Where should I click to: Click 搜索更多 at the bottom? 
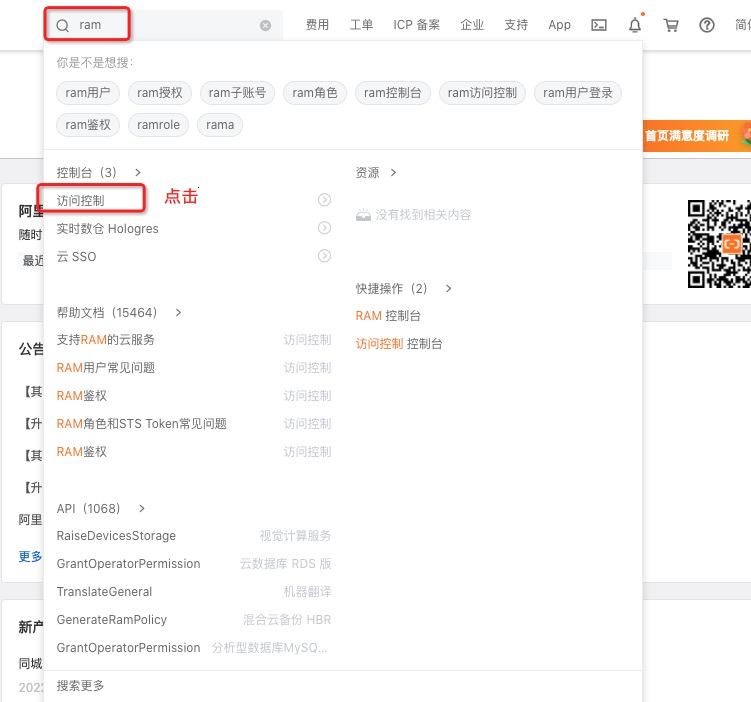tap(80, 685)
